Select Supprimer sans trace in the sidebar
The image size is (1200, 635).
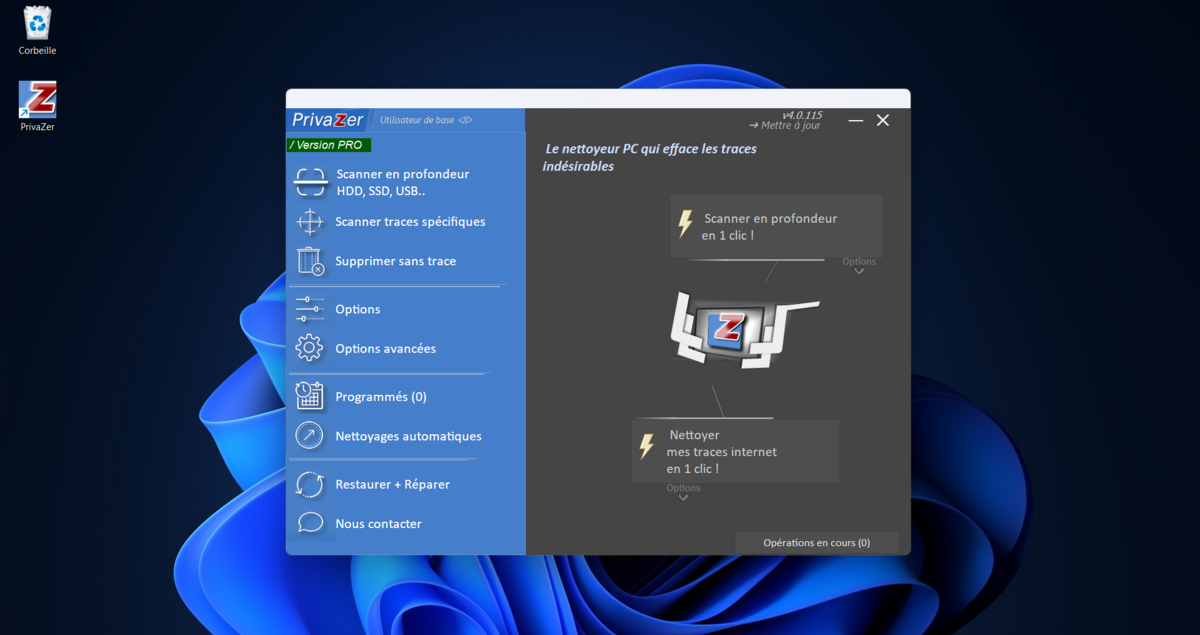coord(396,260)
